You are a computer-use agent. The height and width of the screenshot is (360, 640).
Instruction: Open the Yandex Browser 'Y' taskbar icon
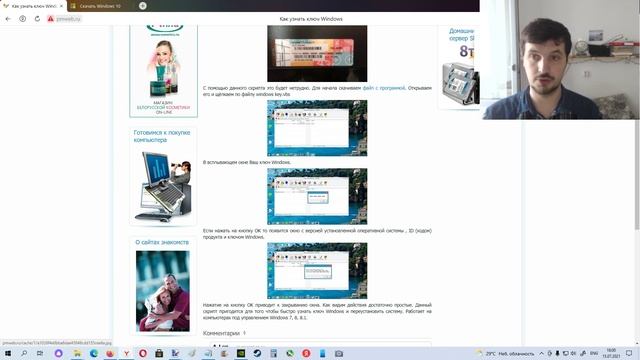pyautogui.click(x=127, y=353)
